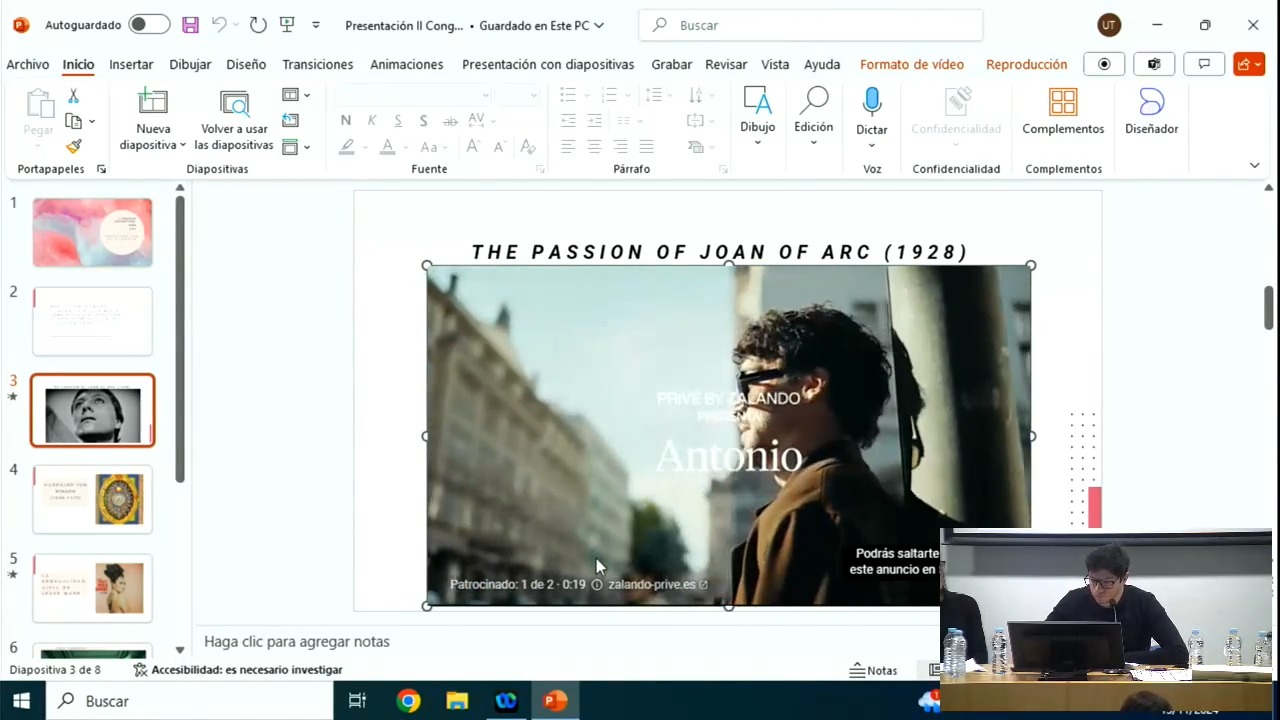The width and height of the screenshot is (1280, 720).
Task: Click the Webex taskbar icon
Action: [x=506, y=701]
